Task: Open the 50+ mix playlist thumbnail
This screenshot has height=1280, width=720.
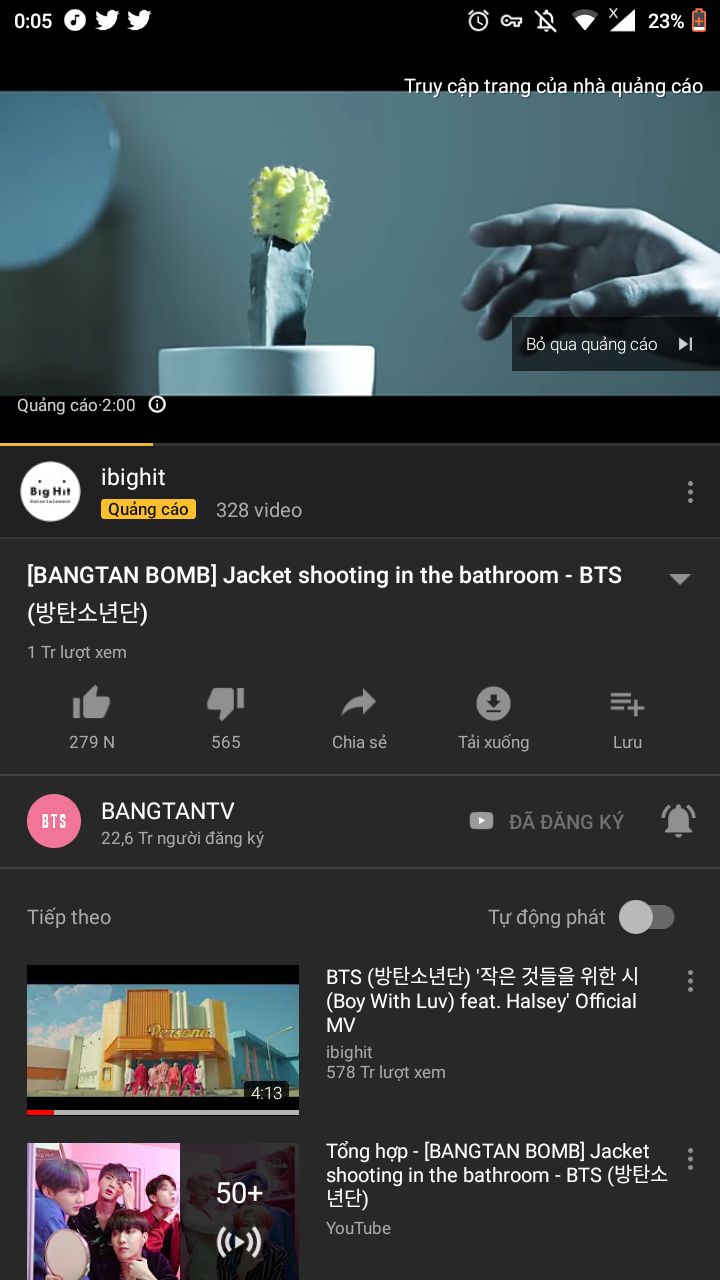Action: [163, 1211]
